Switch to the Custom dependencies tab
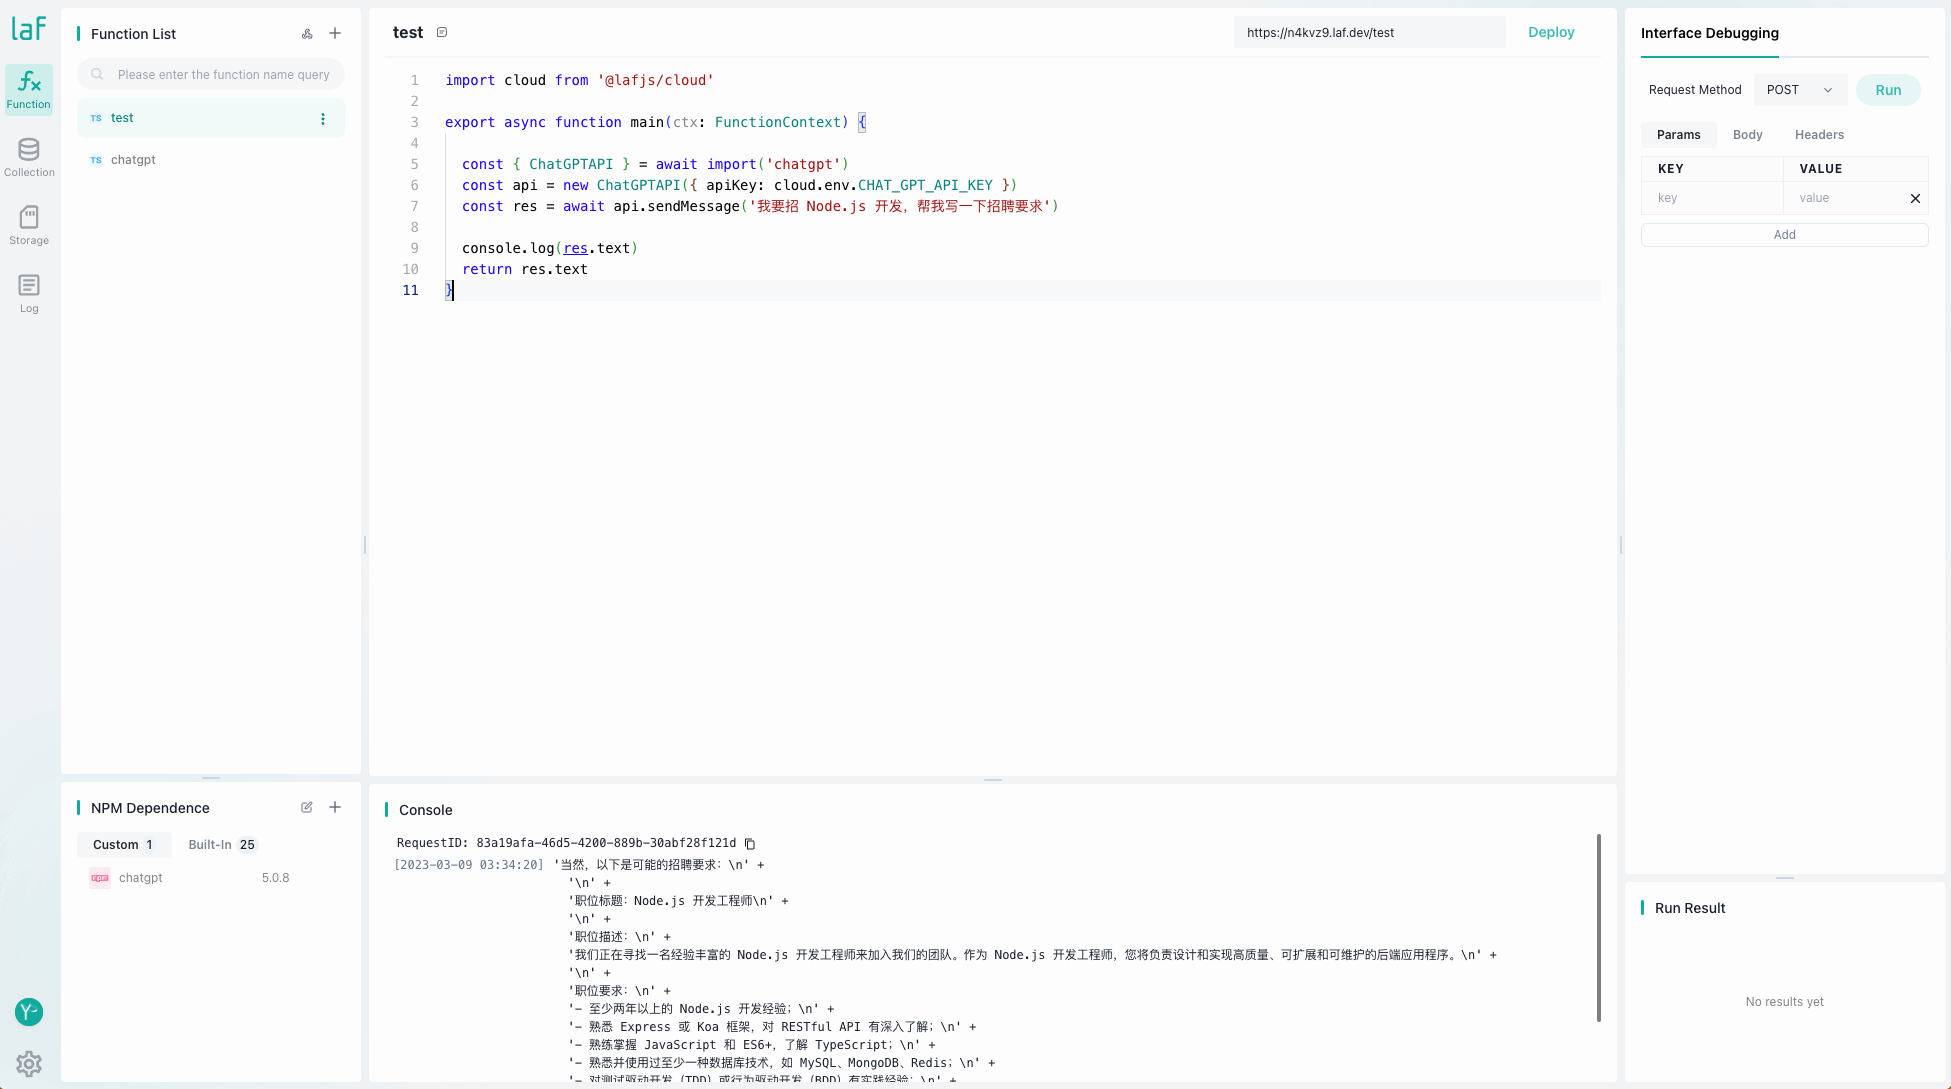 [124, 845]
